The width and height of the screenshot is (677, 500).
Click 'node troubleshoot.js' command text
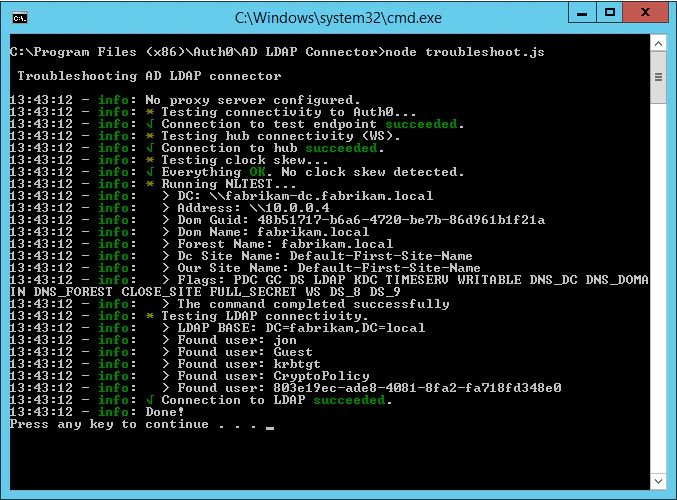(x=465, y=52)
